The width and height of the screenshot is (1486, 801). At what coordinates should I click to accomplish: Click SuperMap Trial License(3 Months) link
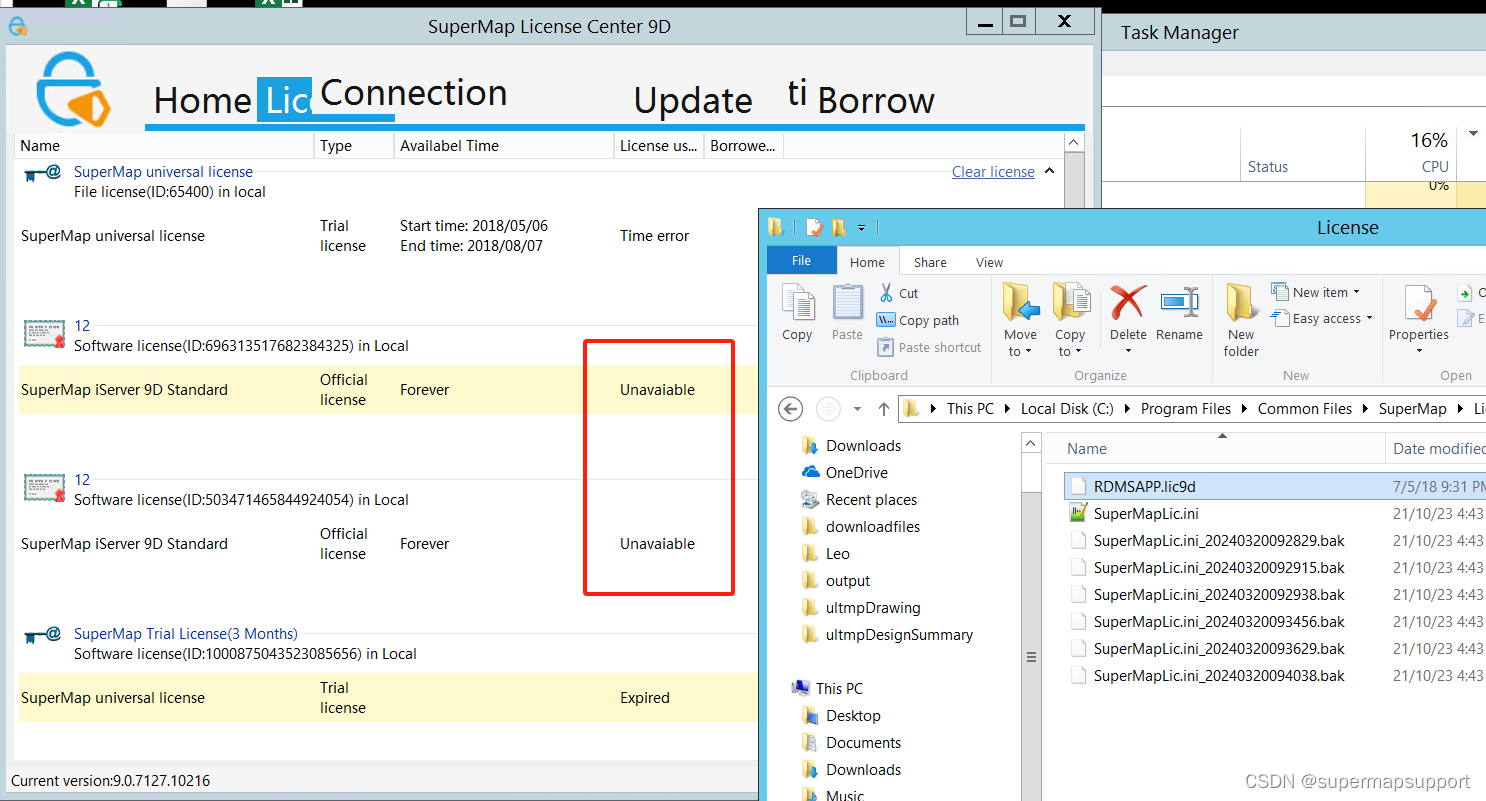coord(186,633)
